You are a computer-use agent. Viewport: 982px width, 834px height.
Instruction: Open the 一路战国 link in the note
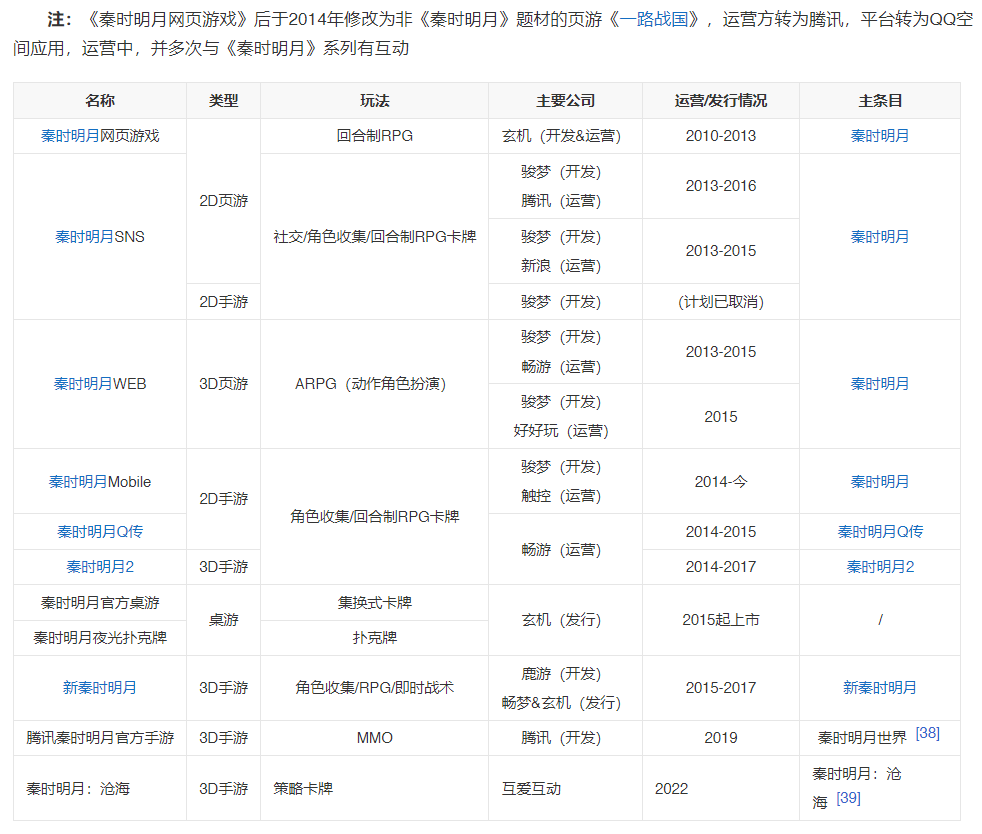[x=654, y=19]
